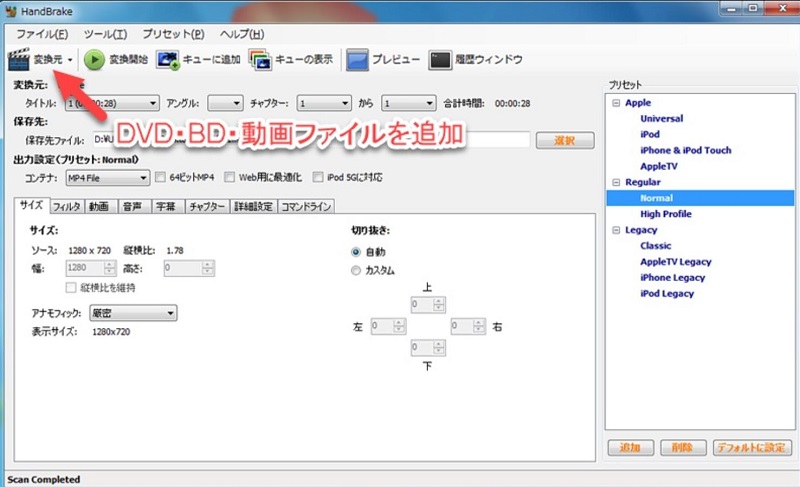
Task: Click the Remove (削除) preset button
Action: pyautogui.click(x=683, y=448)
